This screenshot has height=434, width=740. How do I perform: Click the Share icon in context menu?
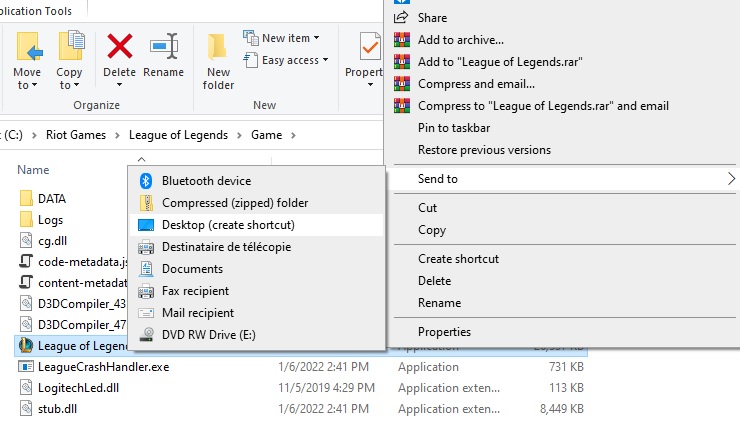coord(401,17)
